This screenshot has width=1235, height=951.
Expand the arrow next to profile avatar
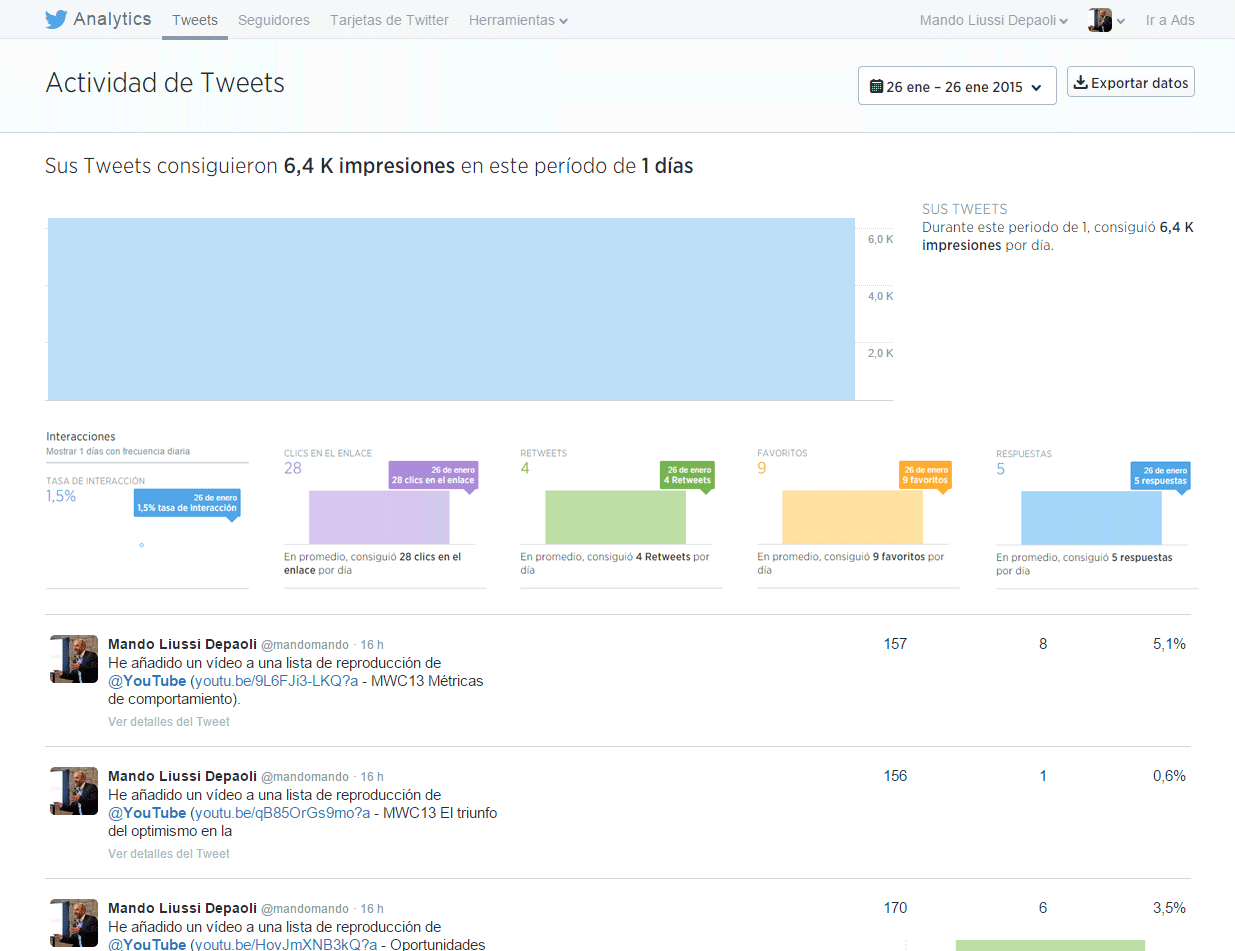coord(1121,21)
